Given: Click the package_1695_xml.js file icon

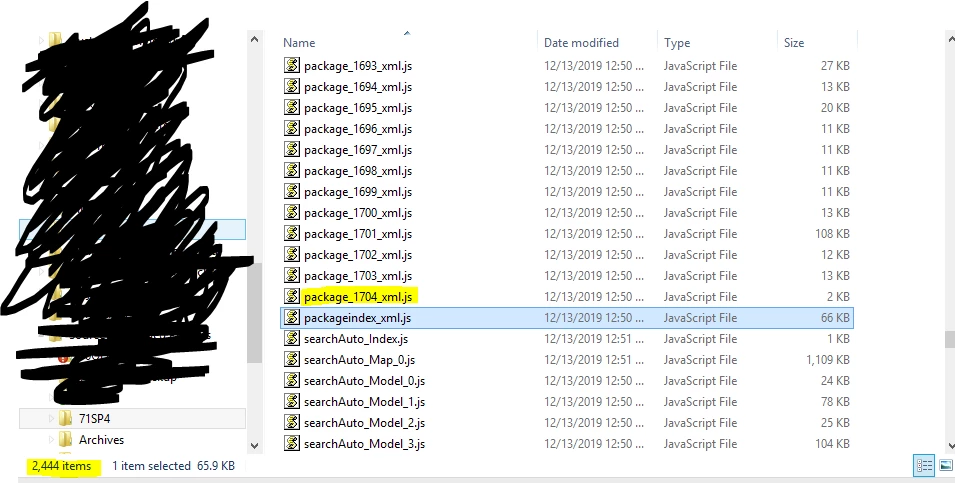Looking at the screenshot, I should point(292,107).
